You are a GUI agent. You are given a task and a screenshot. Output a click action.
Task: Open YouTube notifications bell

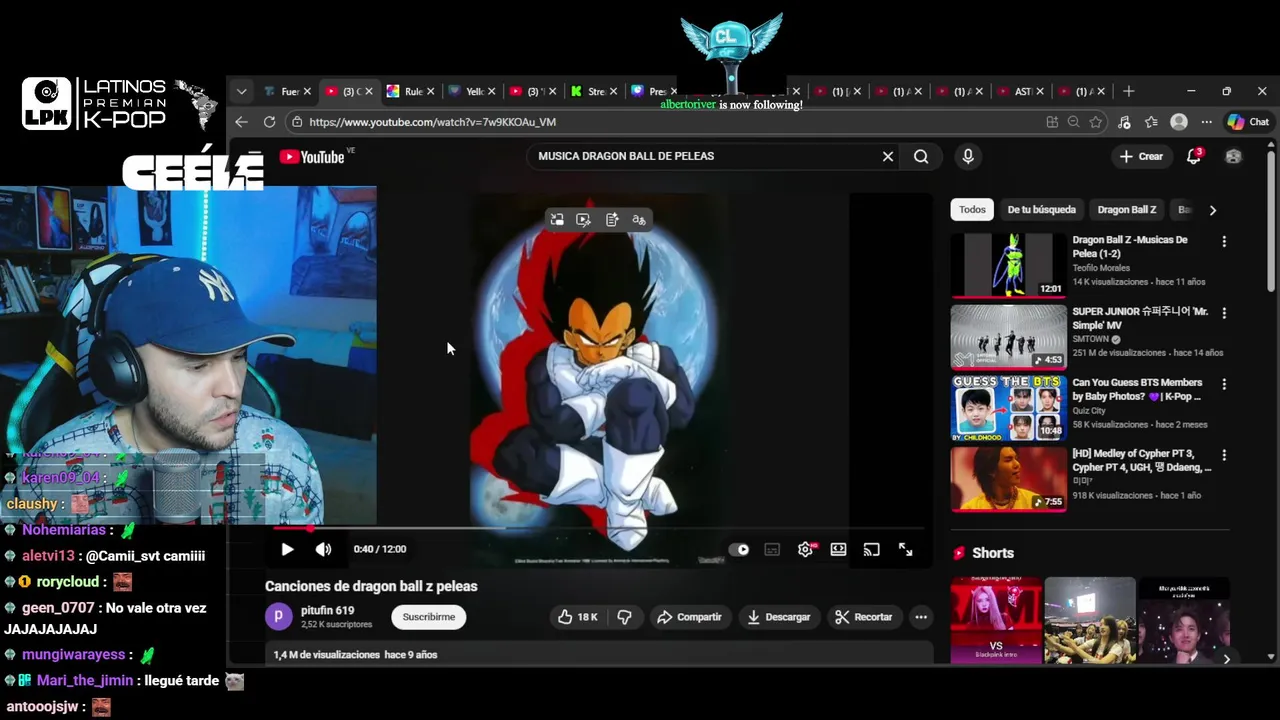point(1194,156)
